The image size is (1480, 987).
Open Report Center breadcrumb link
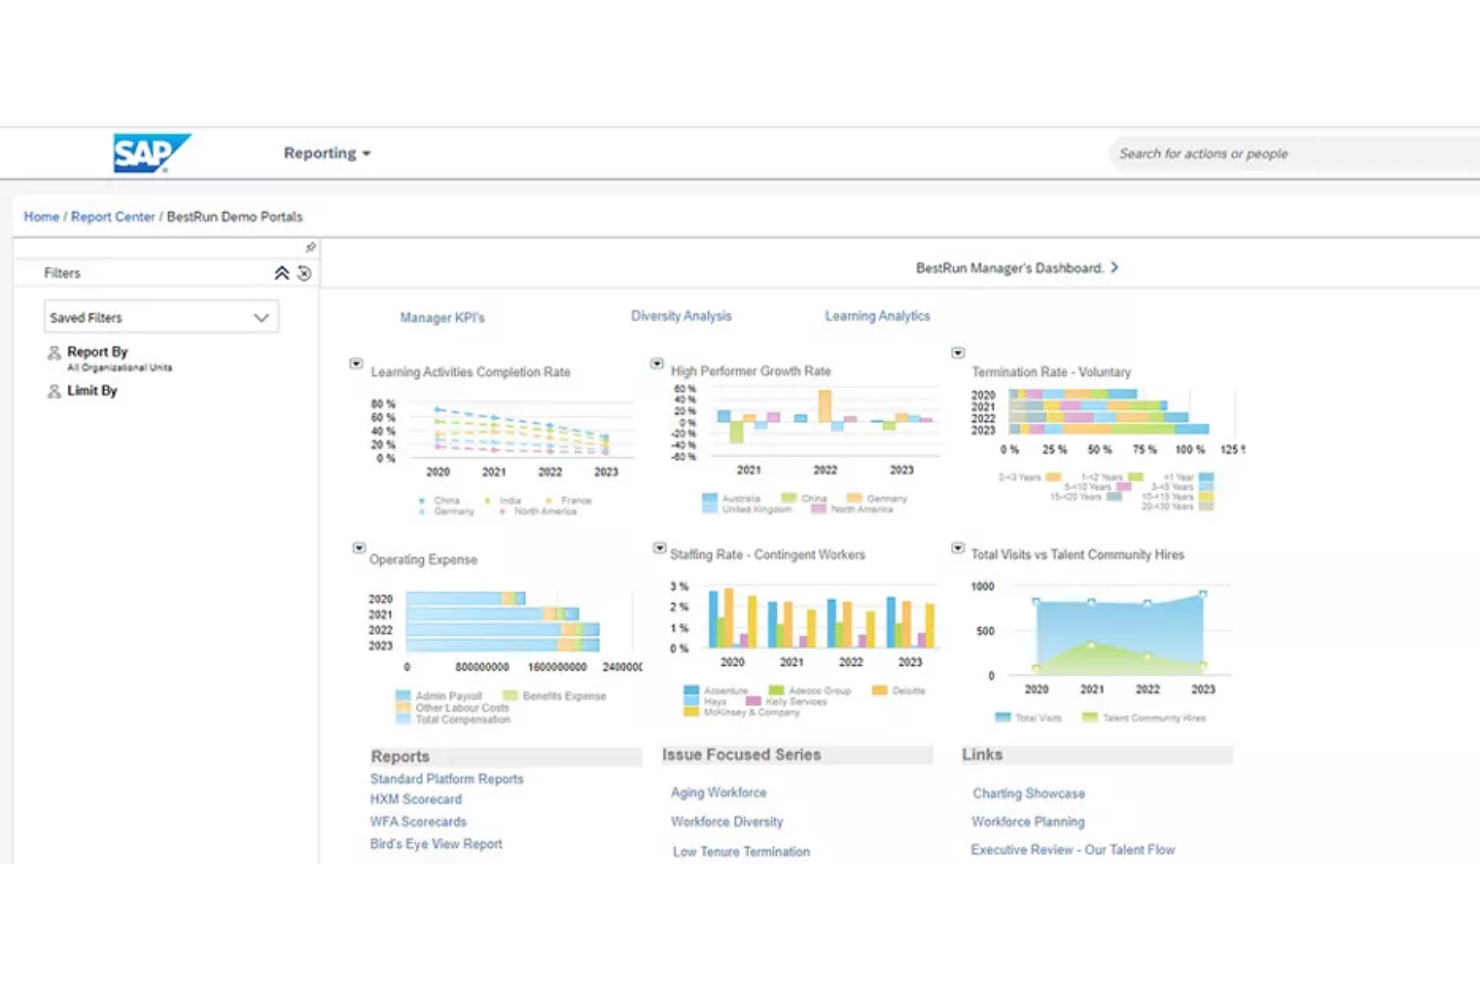tap(113, 216)
